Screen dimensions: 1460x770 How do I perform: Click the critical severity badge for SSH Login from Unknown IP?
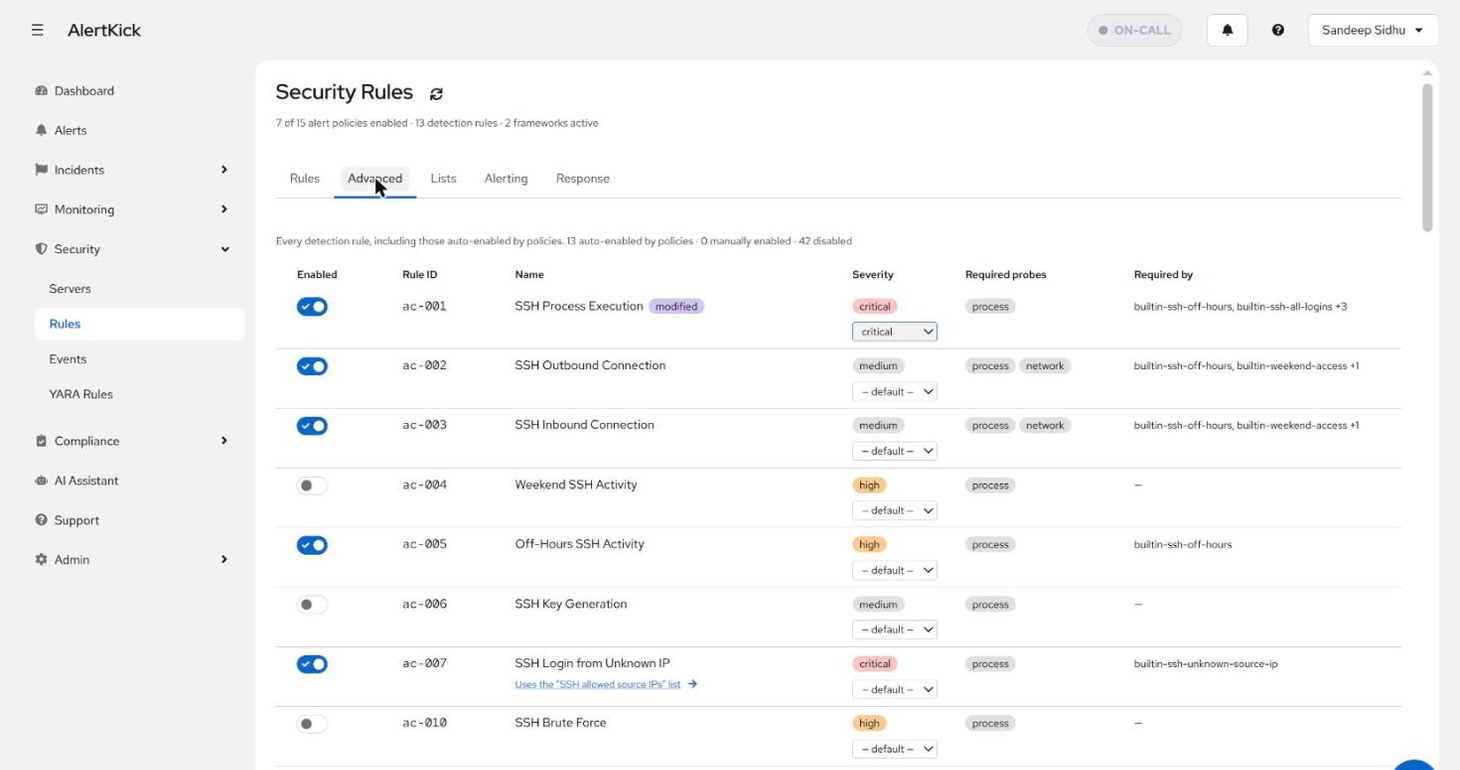point(875,664)
